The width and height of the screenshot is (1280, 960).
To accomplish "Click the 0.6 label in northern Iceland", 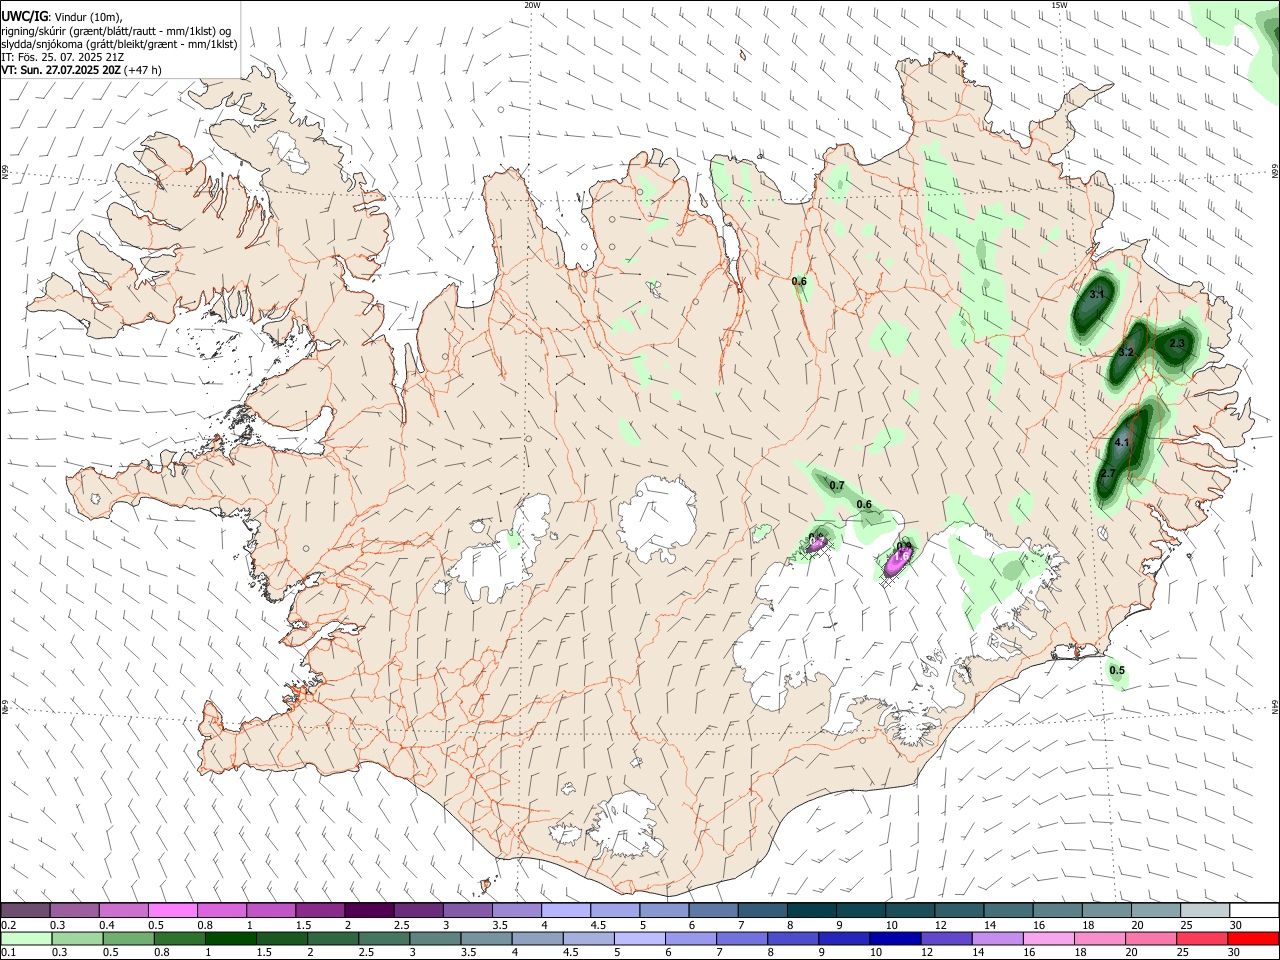I will pyautogui.click(x=799, y=281).
